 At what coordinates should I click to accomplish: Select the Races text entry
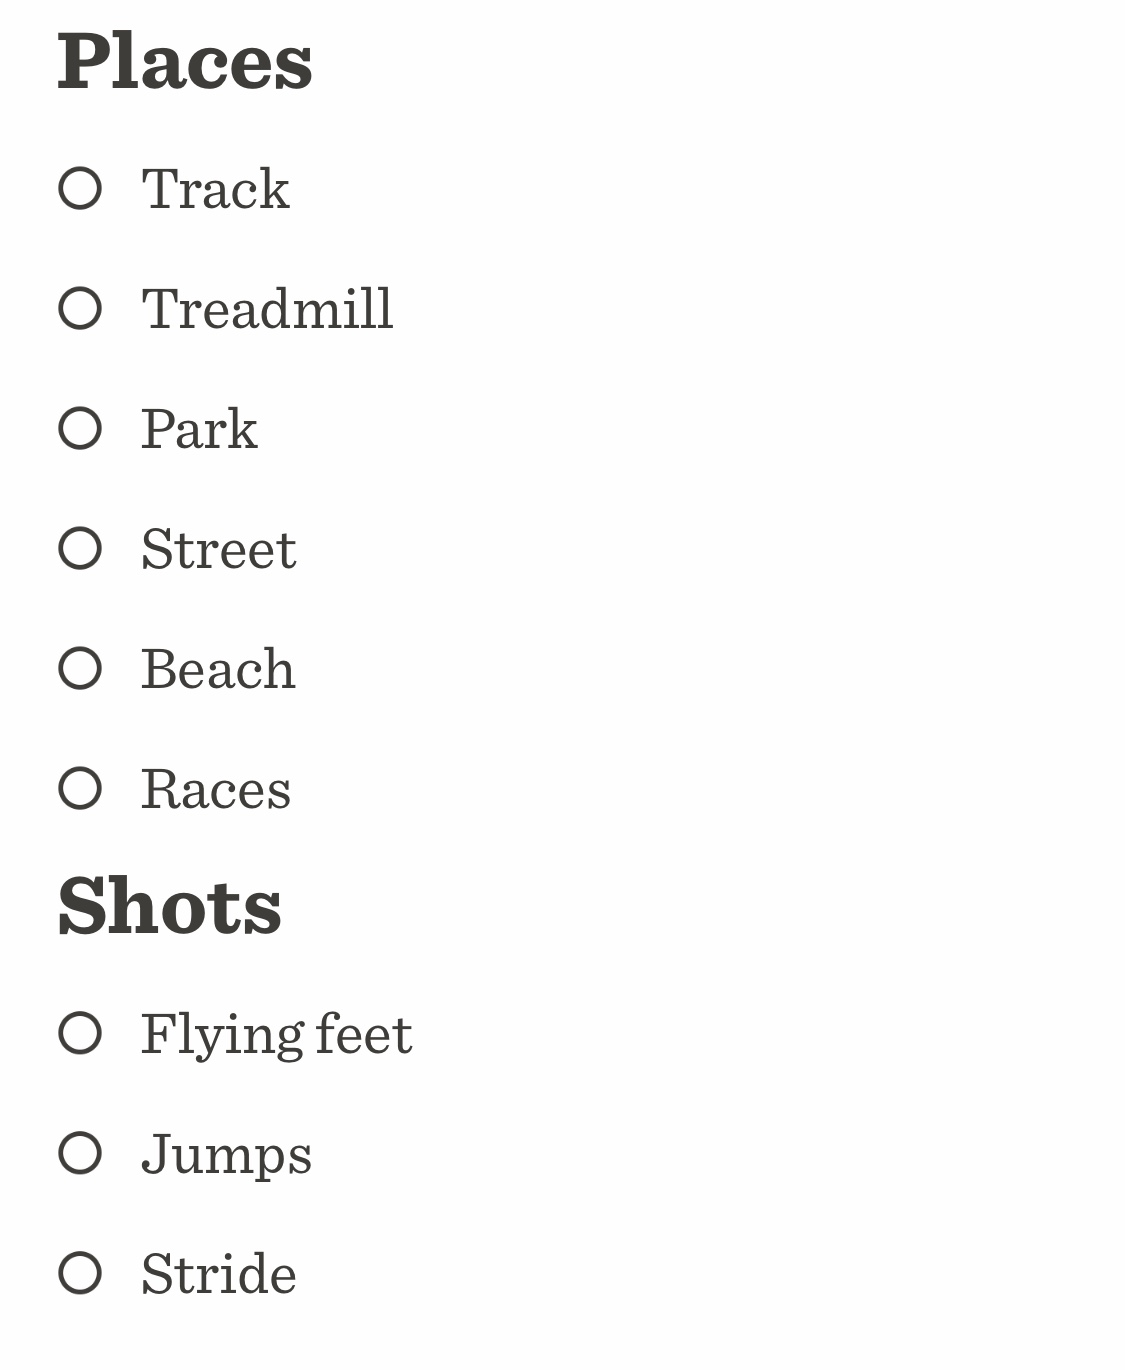(x=216, y=789)
